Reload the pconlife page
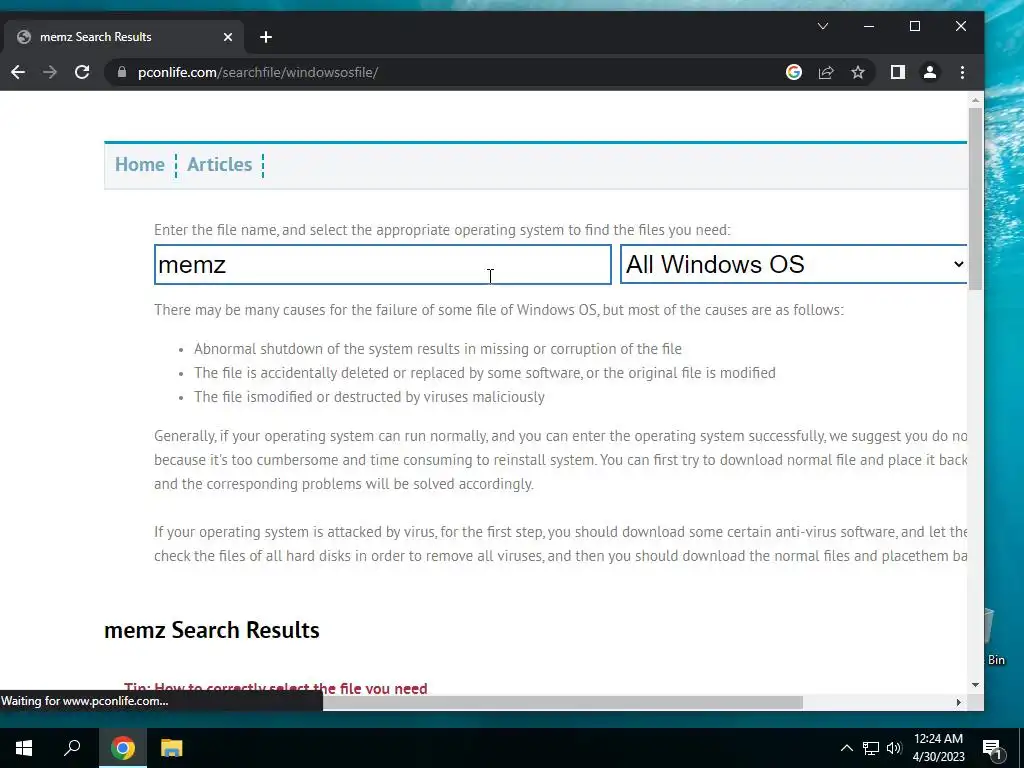 [x=82, y=72]
